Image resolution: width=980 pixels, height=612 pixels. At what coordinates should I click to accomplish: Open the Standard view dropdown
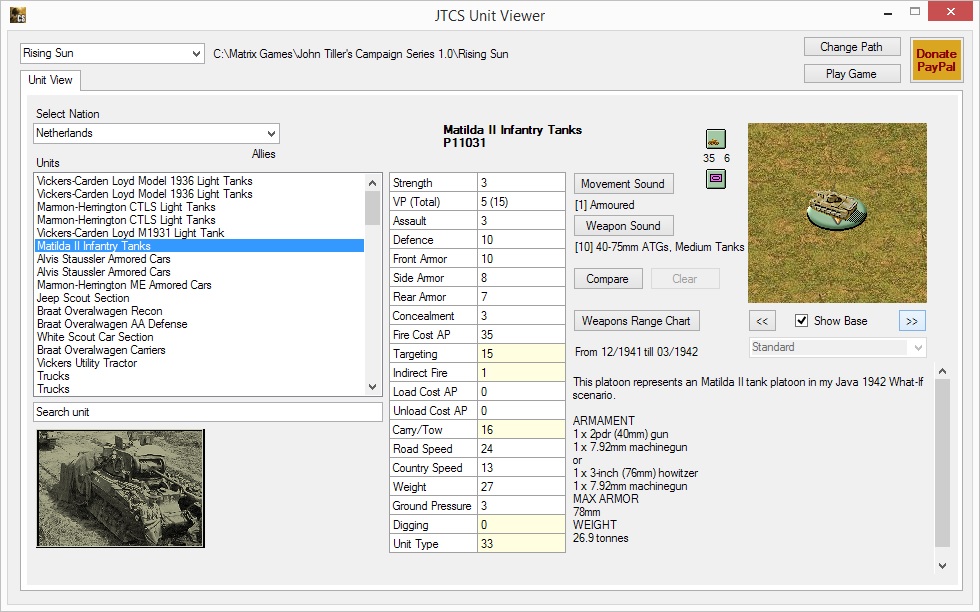838,347
